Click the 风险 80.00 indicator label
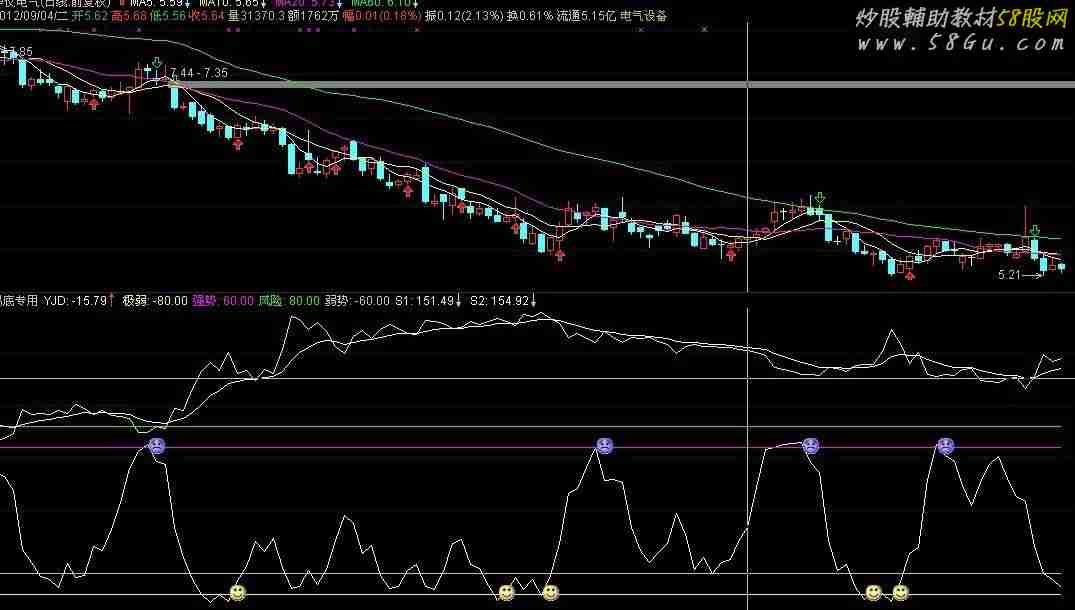Viewport: 1075px width, 610px height. click(289, 300)
